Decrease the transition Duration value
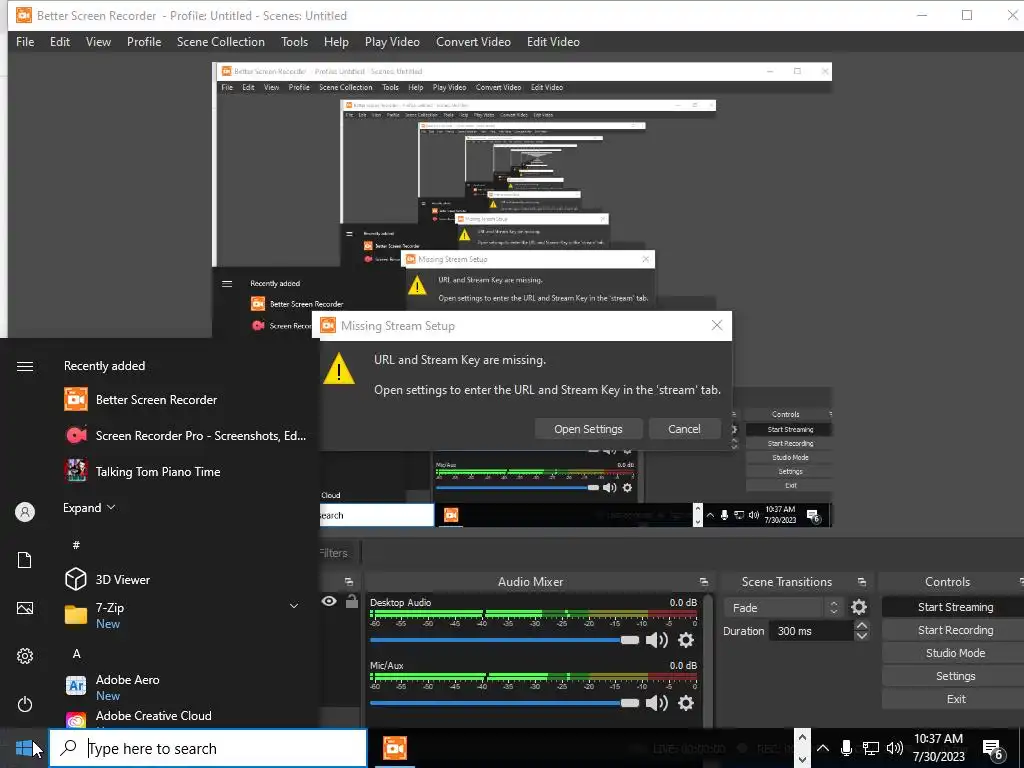Viewport: 1024px width, 768px height. [861, 636]
